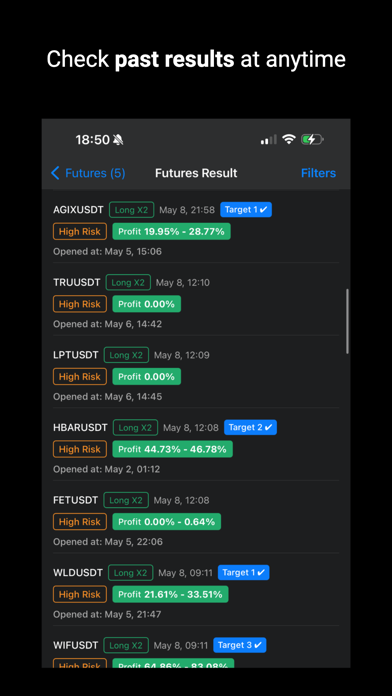Tap the back chevron next to Futures (5)
Screen dimensions: 392x696
pos(55,173)
